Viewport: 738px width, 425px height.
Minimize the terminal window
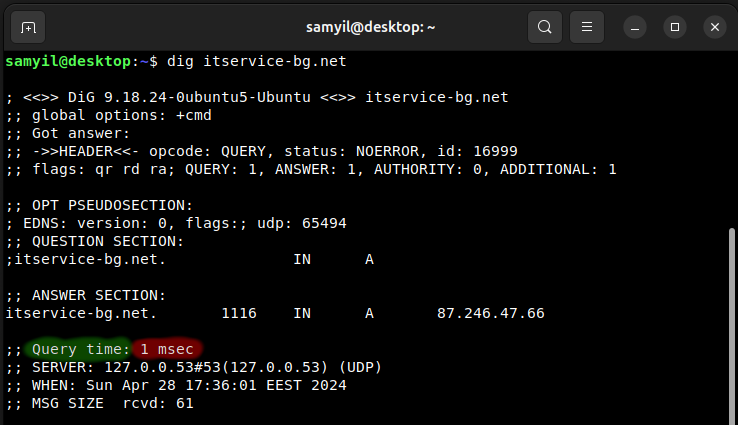(x=634, y=28)
